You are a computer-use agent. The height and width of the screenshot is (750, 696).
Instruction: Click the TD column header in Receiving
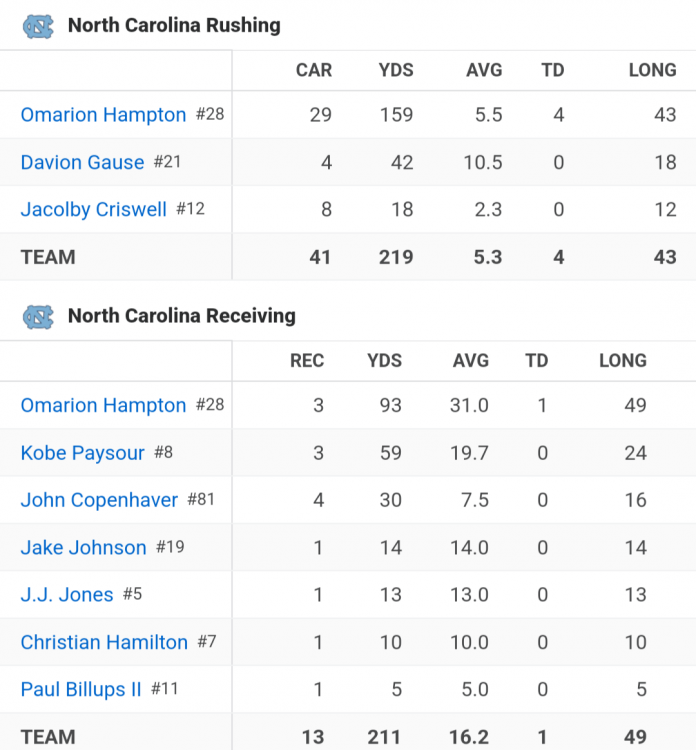tap(537, 360)
